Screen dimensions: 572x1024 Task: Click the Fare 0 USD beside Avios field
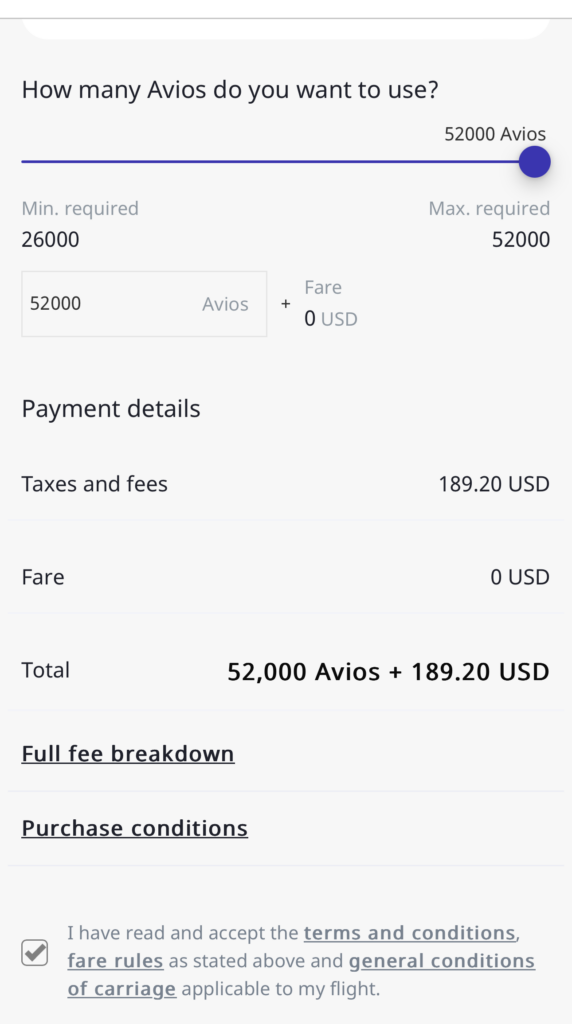pyautogui.click(x=330, y=304)
